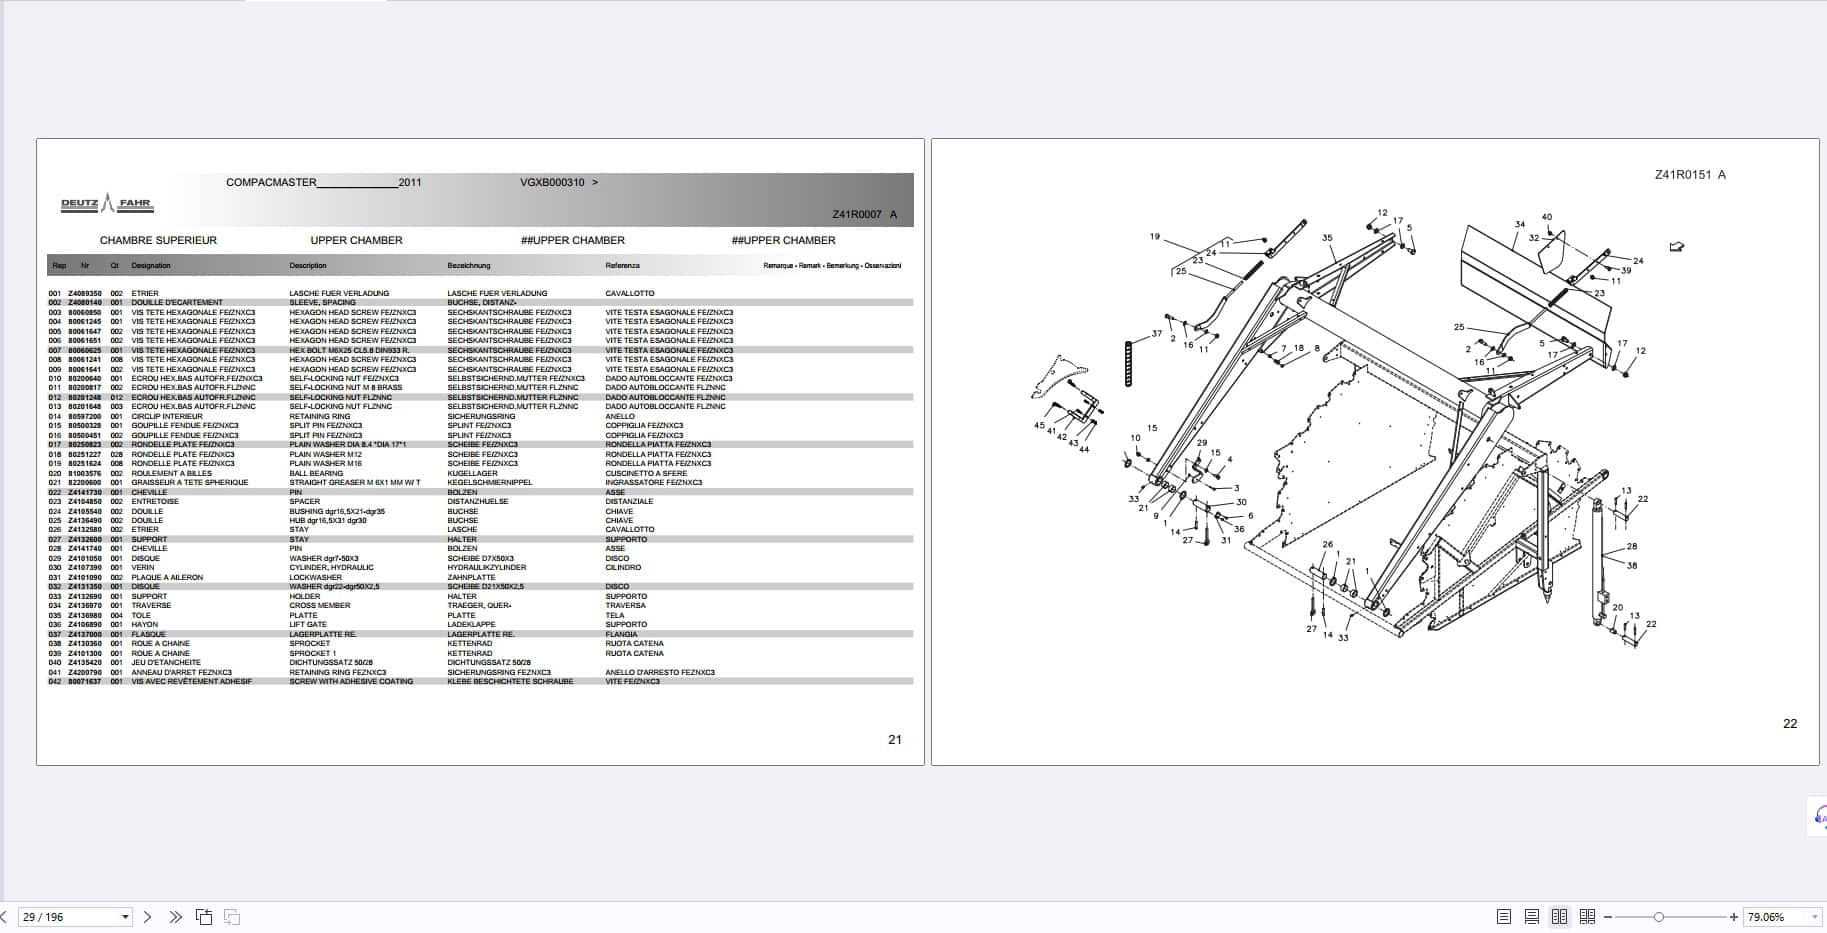The width and height of the screenshot is (1827, 933).
Task: Click 'HYDRAULIKZYLINDER' German designation
Action: pos(488,568)
